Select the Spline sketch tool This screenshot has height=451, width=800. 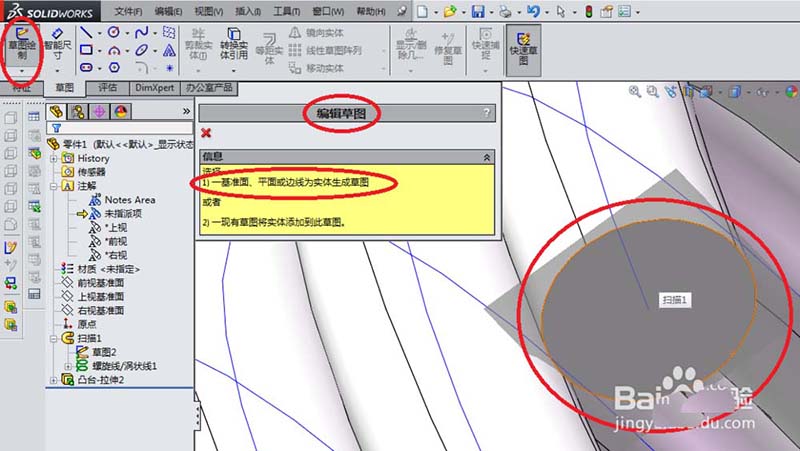coord(141,33)
